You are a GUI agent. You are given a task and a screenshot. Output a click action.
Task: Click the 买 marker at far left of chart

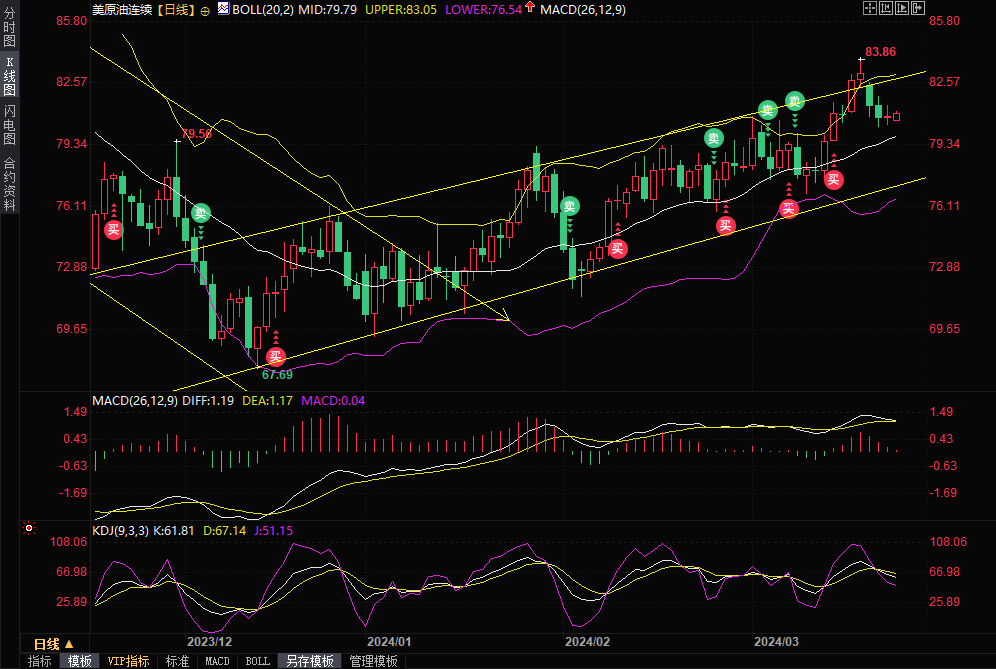113,229
